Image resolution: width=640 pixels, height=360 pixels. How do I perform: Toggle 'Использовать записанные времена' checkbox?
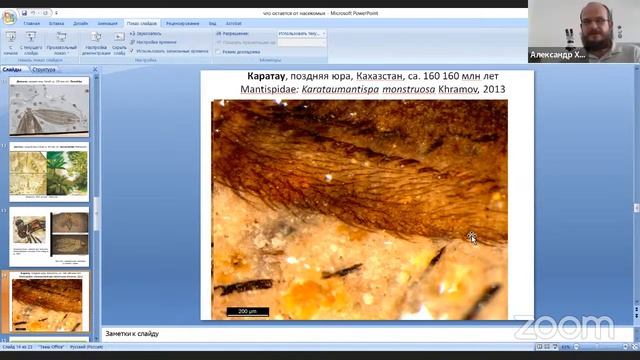(x=132, y=51)
